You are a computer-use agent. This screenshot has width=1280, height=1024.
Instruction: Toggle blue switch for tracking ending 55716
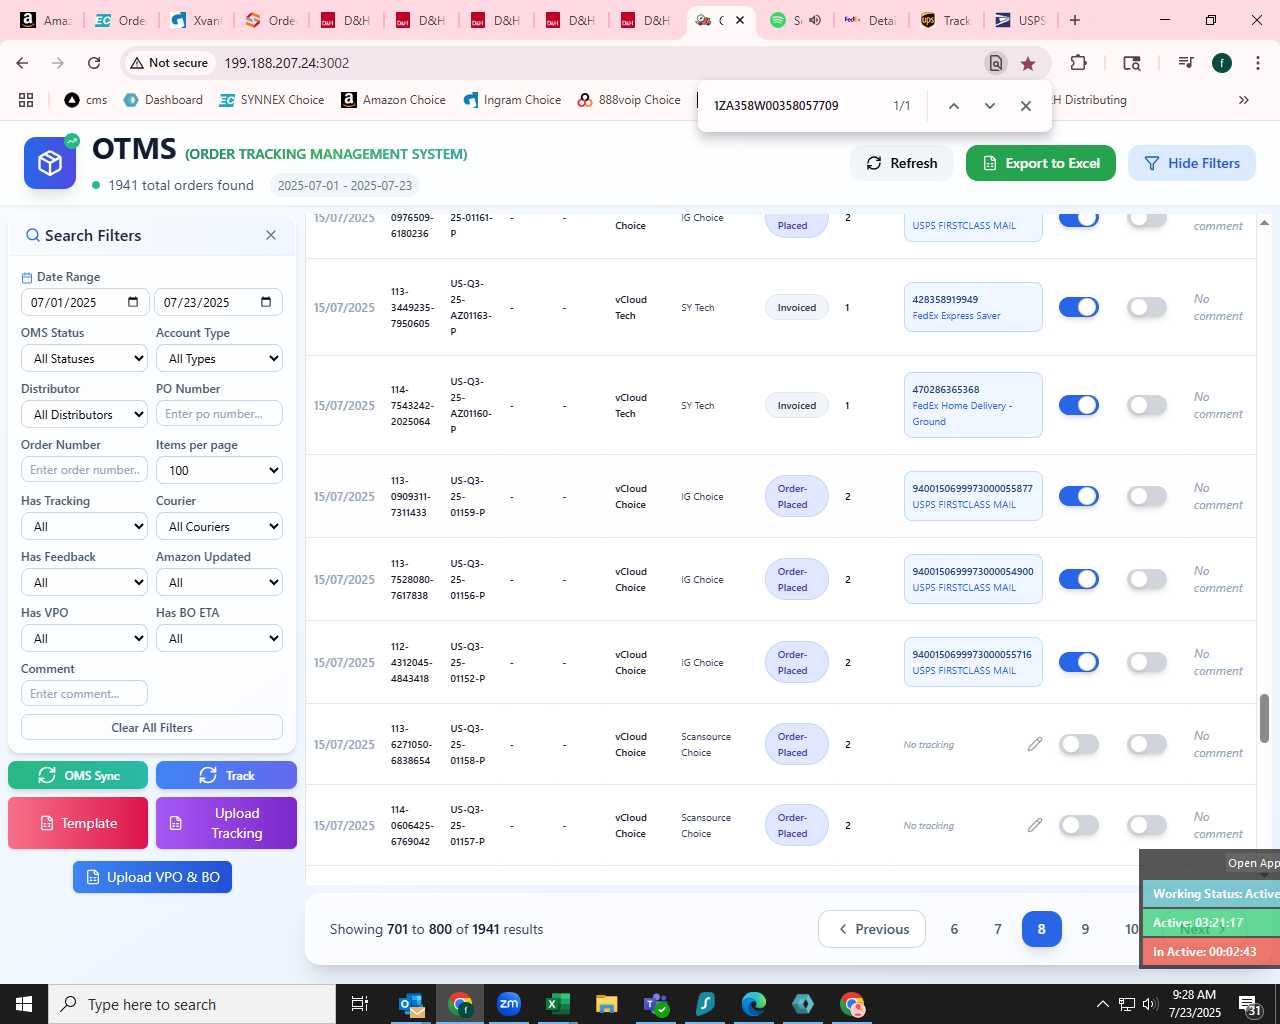tap(1079, 662)
